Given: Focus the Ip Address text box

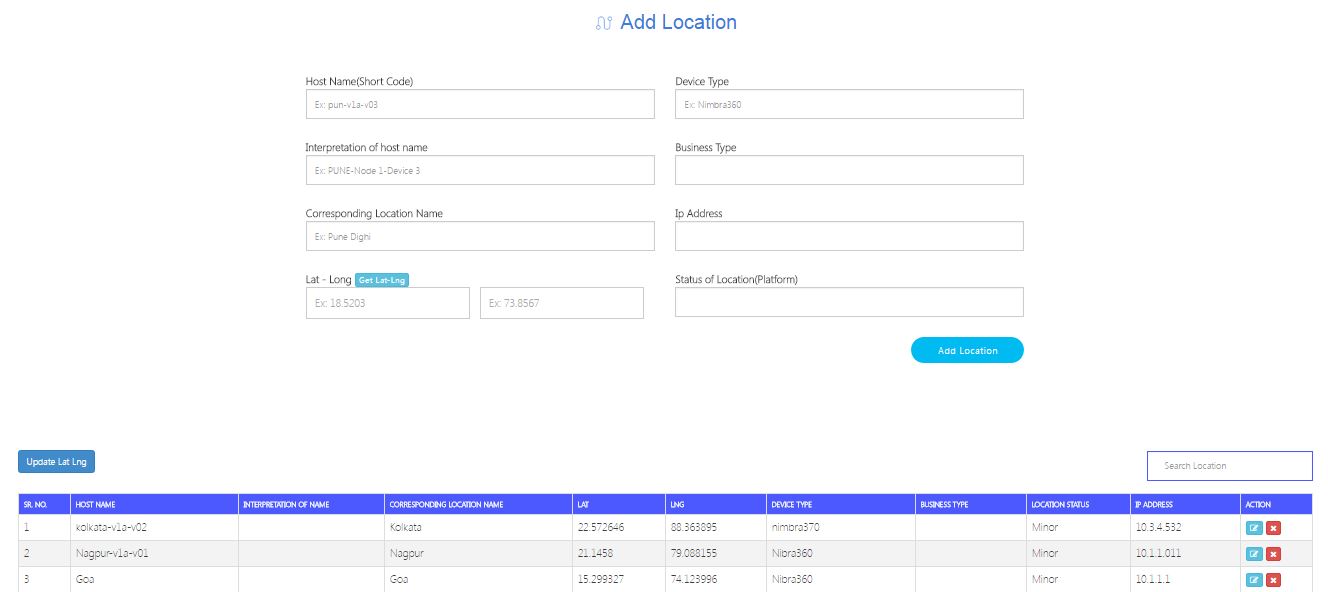Looking at the screenshot, I should coord(849,236).
